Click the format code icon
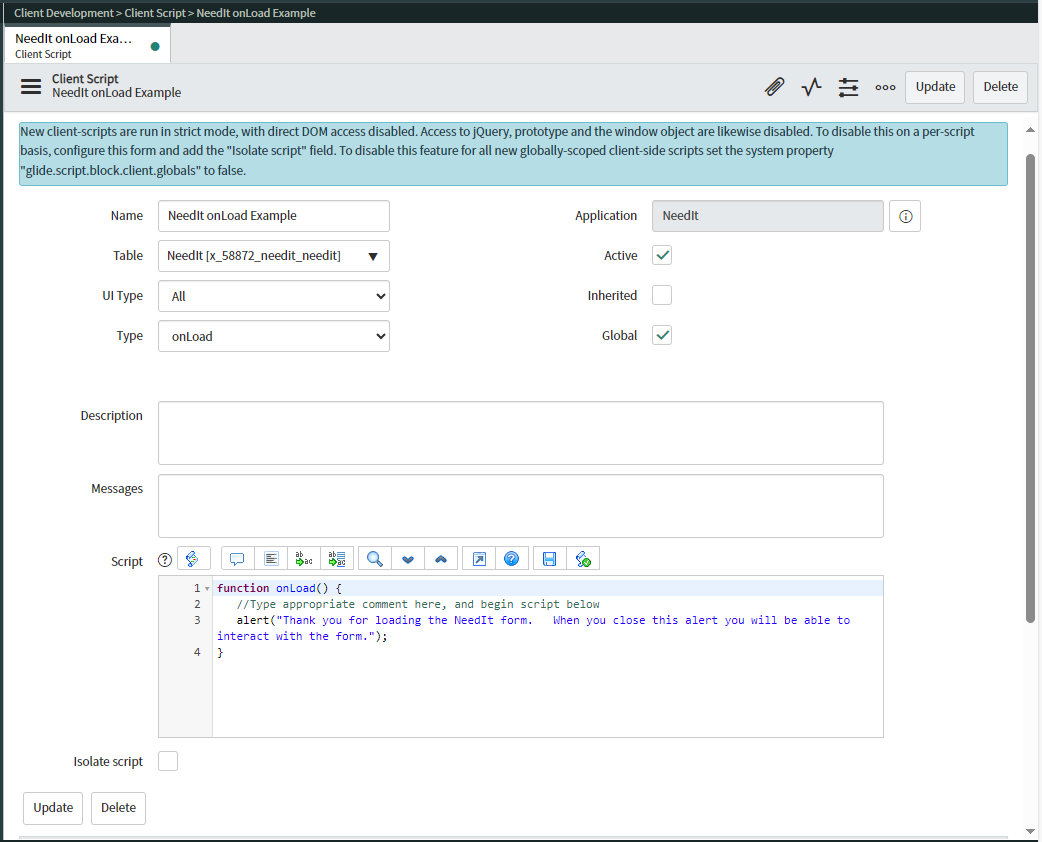This screenshot has height=842, width=1042. pyautogui.click(x=271, y=559)
